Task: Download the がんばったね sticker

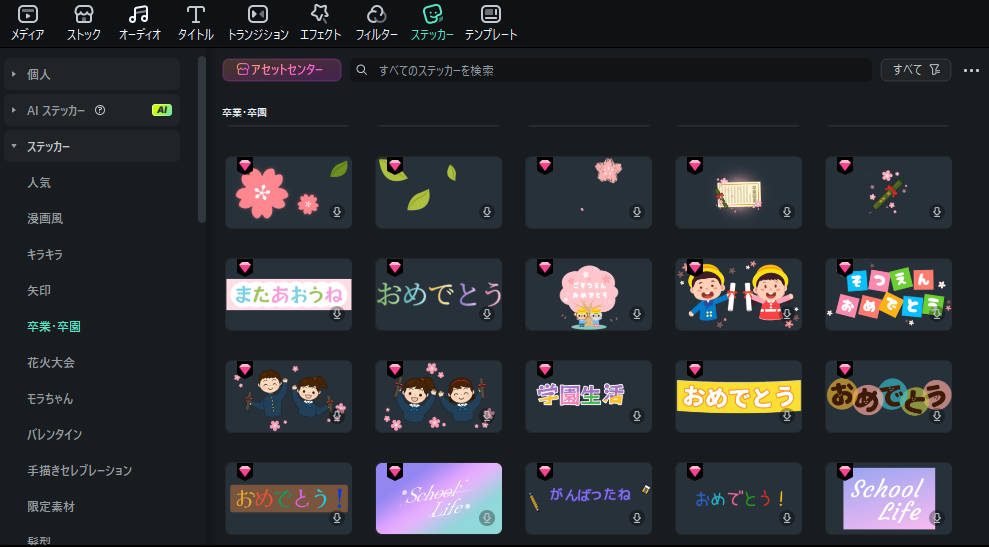Action: tap(637, 518)
